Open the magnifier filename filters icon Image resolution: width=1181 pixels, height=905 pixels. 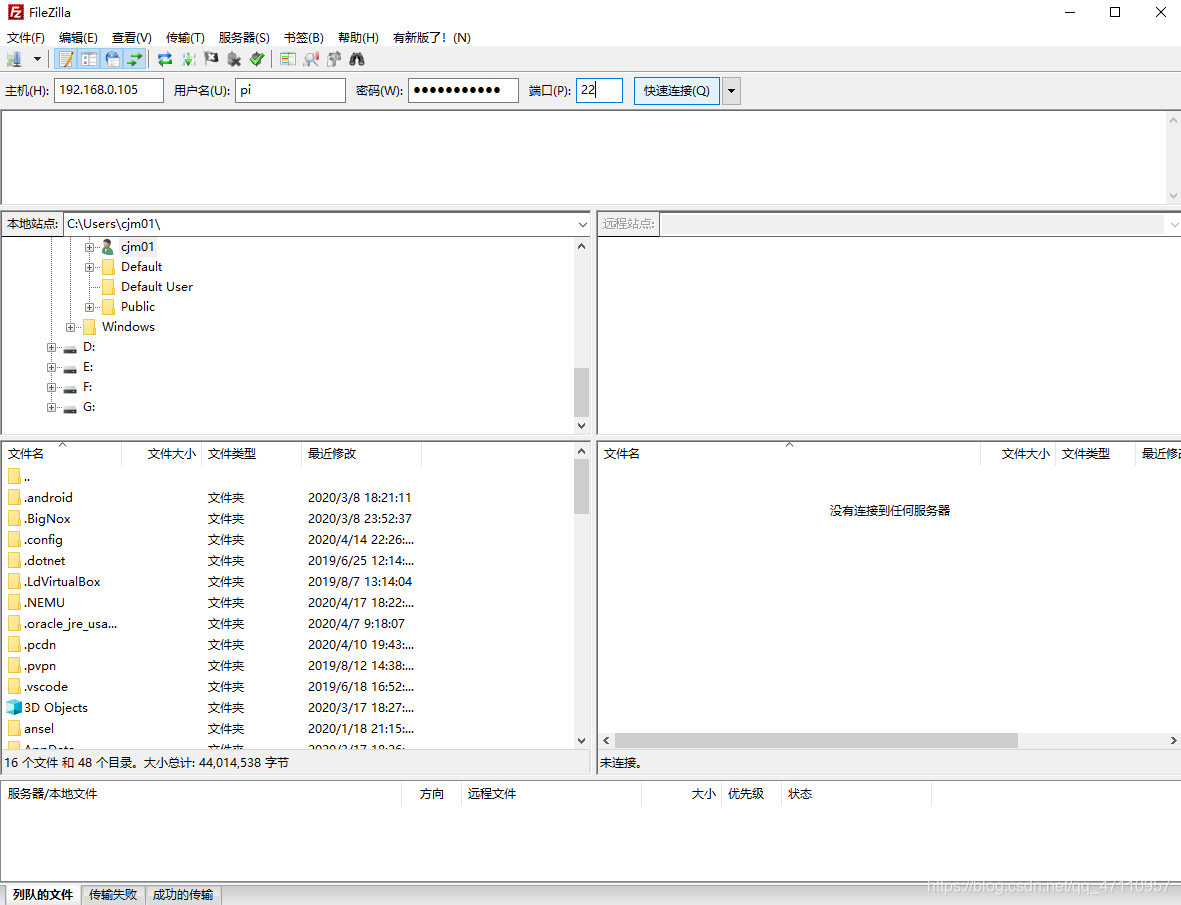311,59
